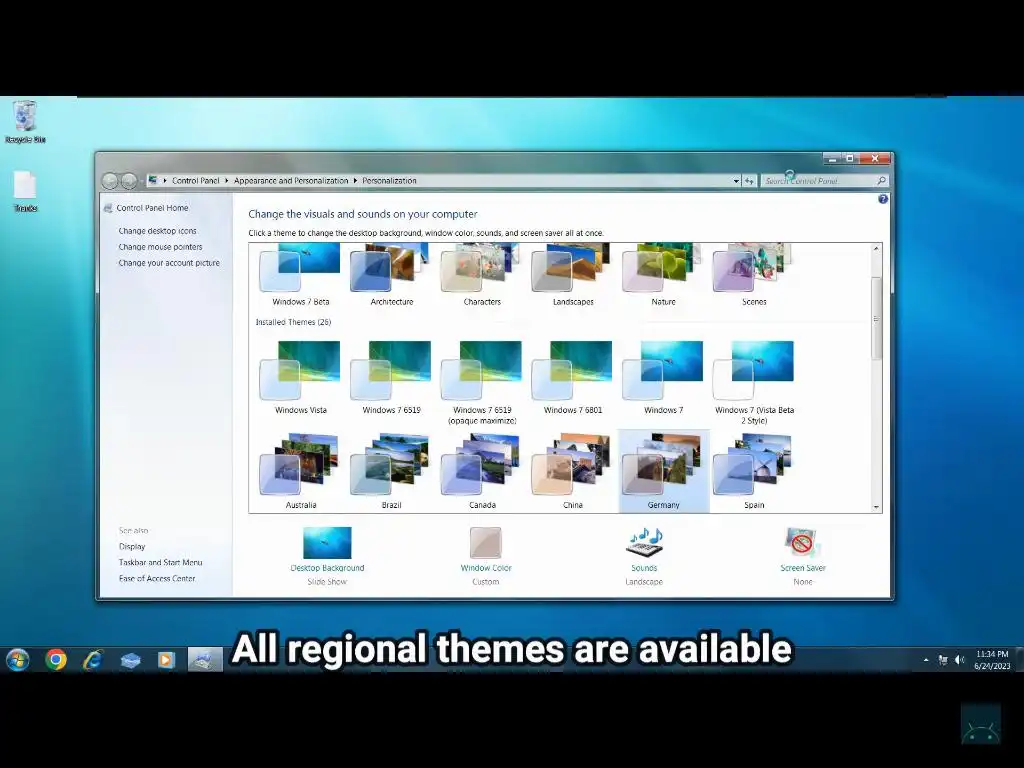
Task: Open Change your account picture link
Action: [x=169, y=263]
